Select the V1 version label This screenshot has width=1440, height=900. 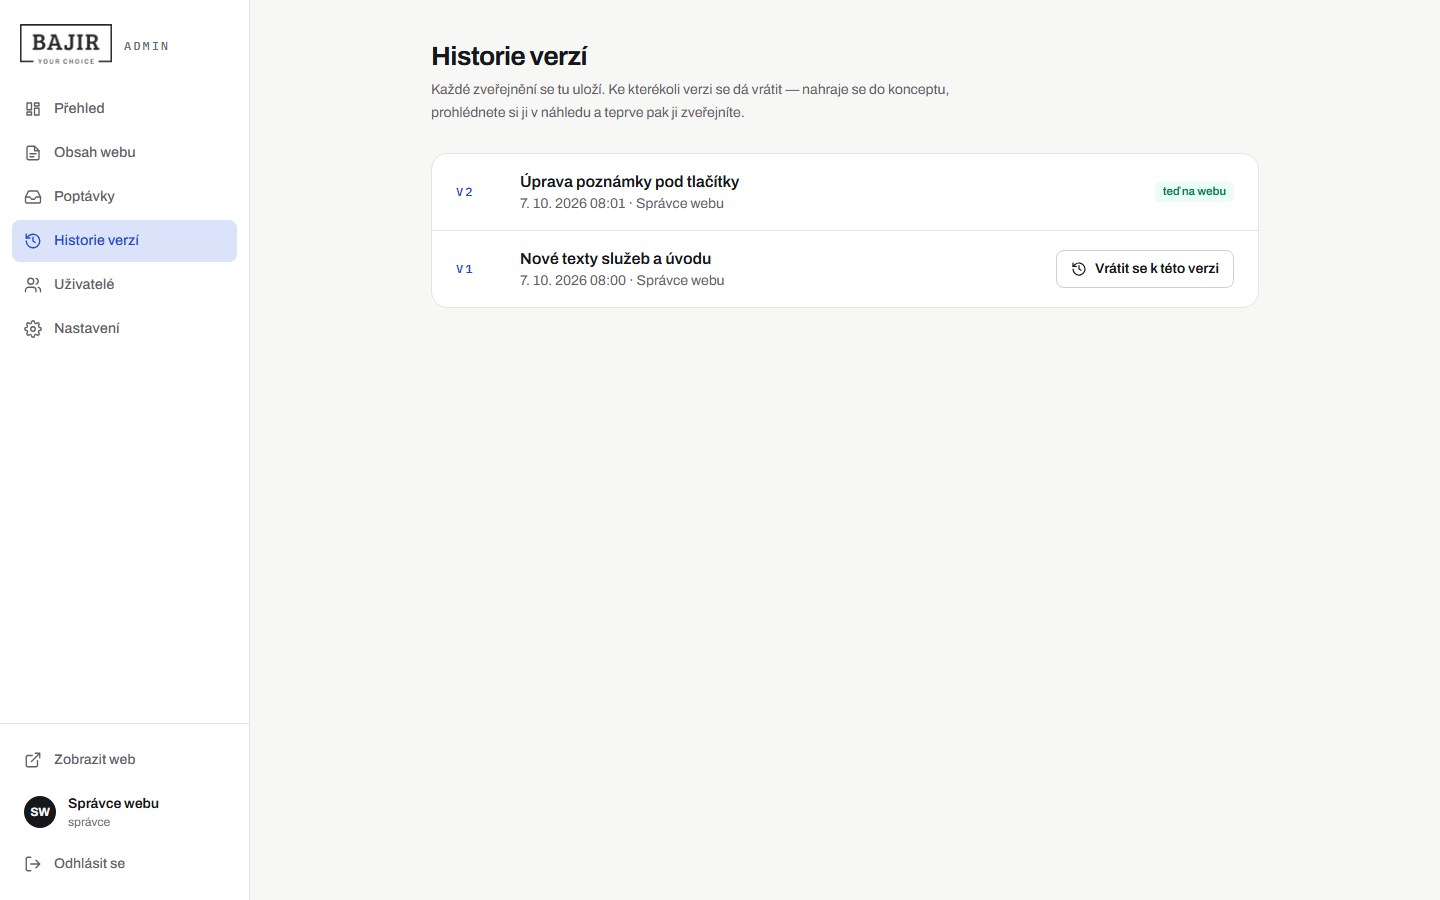[x=464, y=269]
